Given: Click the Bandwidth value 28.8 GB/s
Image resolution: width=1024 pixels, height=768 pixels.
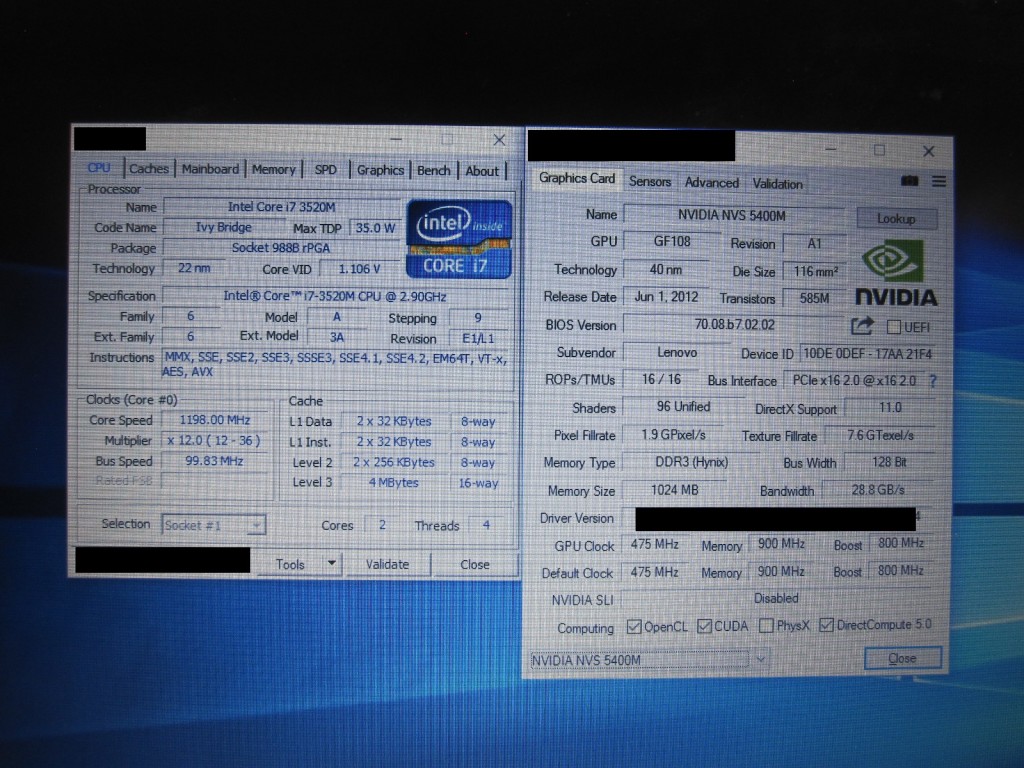Looking at the screenshot, I should click(x=878, y=489).
